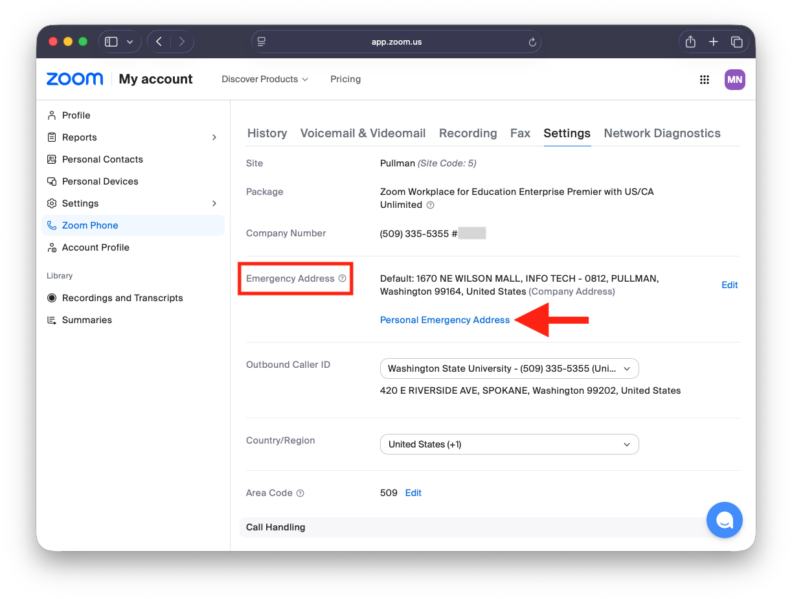Image resolution: width=792 pixels, height=599 pixels.
Task: Open the Personal Emergency Address link
Action: point(444,320)
